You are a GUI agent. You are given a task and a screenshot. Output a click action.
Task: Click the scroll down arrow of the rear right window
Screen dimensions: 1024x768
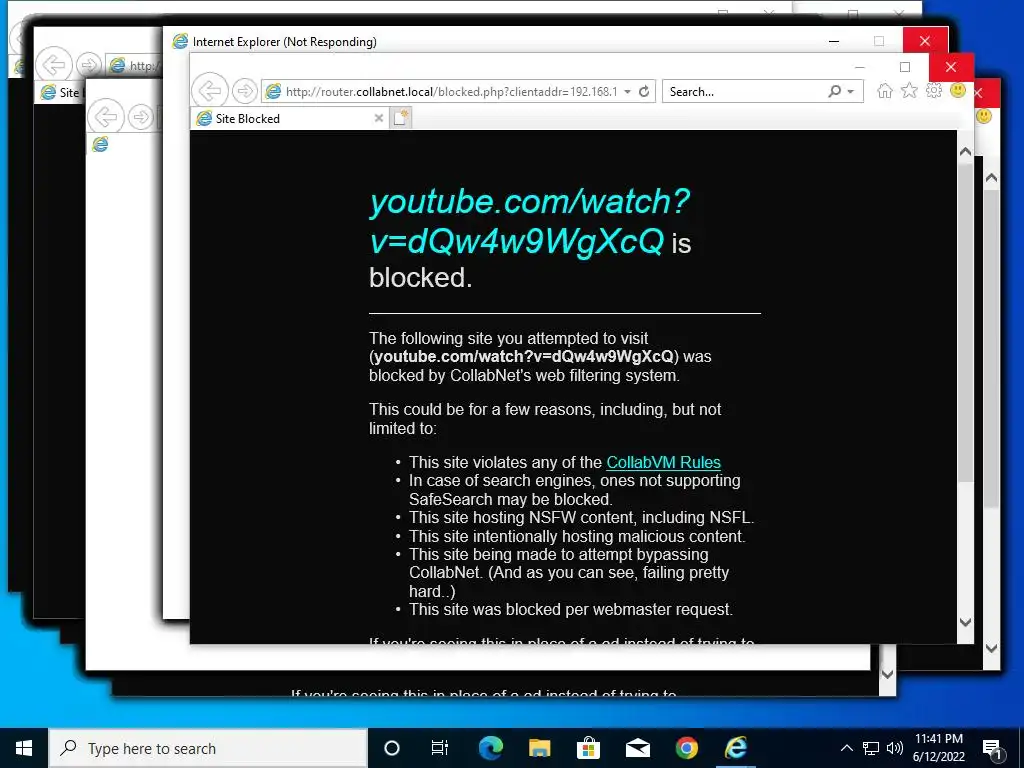[x=991, y=648]
